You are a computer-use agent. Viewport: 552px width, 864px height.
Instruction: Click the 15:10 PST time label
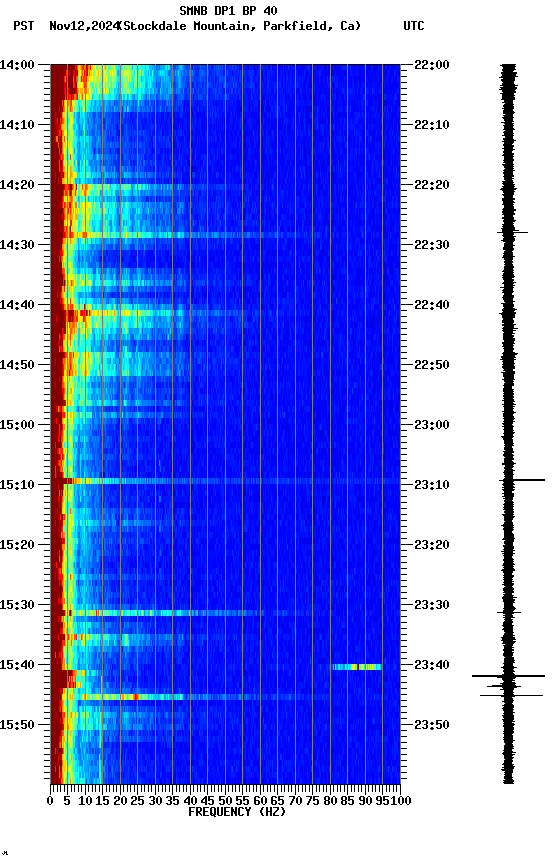tap(17, 485)
